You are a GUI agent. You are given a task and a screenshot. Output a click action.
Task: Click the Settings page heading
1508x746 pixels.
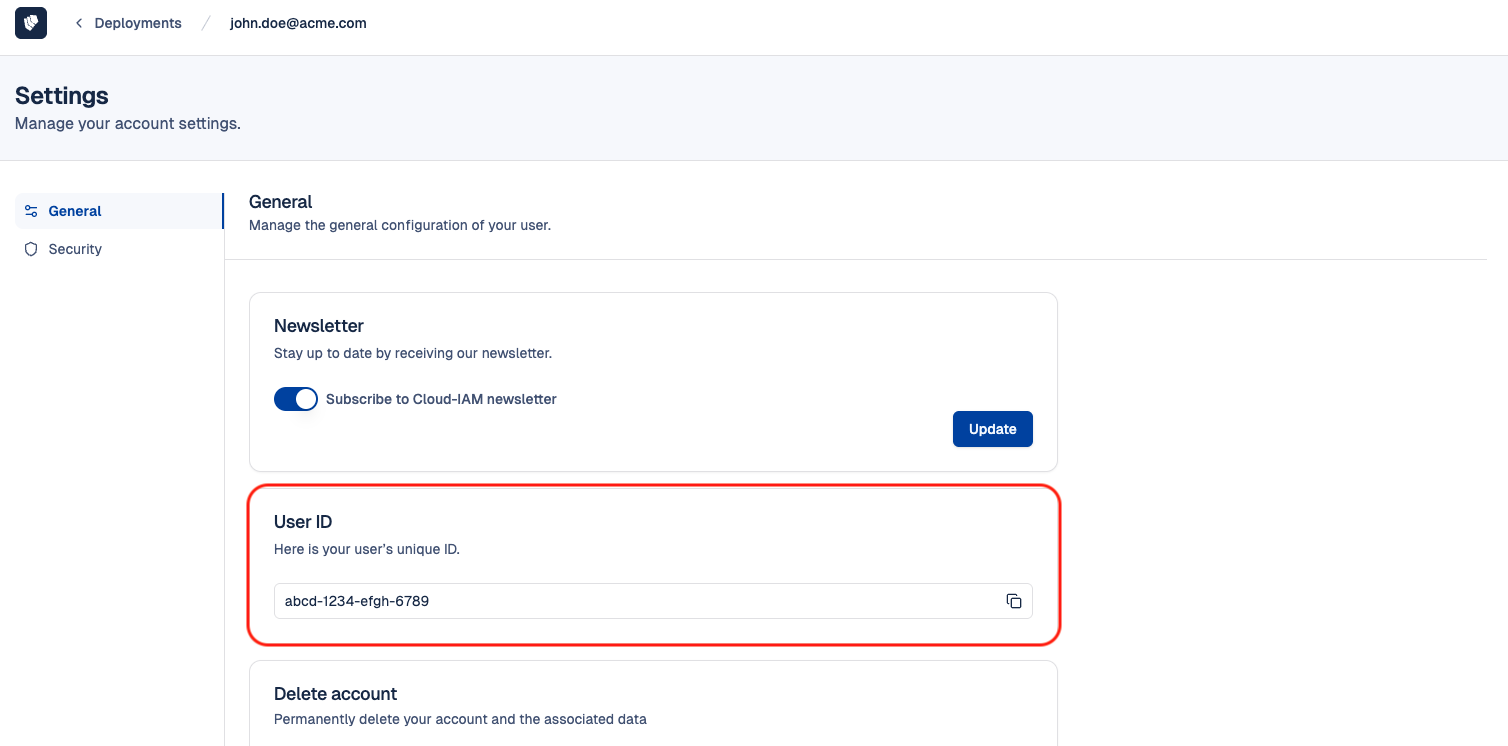click(62, 96)
